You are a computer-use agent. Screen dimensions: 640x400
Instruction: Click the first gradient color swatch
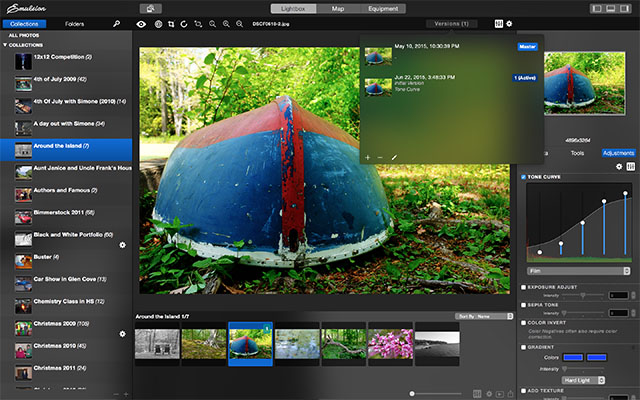[573, 358]
